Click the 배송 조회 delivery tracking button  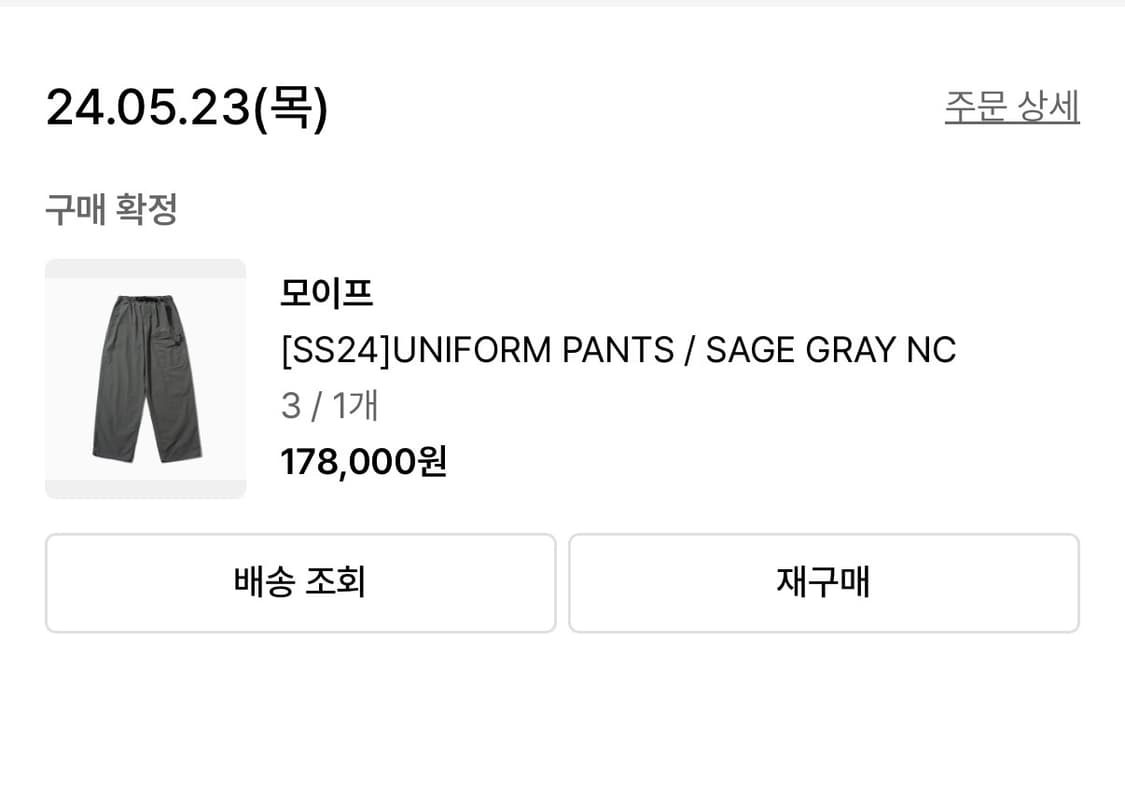[299, 583]
